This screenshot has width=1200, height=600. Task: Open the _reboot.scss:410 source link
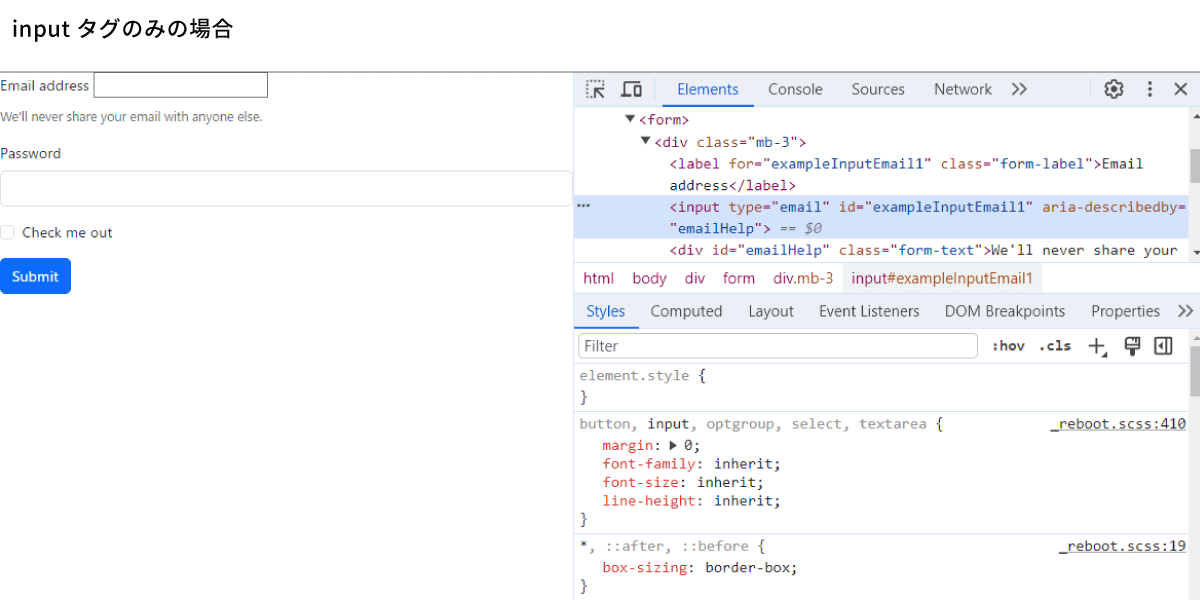point(1118,424)
